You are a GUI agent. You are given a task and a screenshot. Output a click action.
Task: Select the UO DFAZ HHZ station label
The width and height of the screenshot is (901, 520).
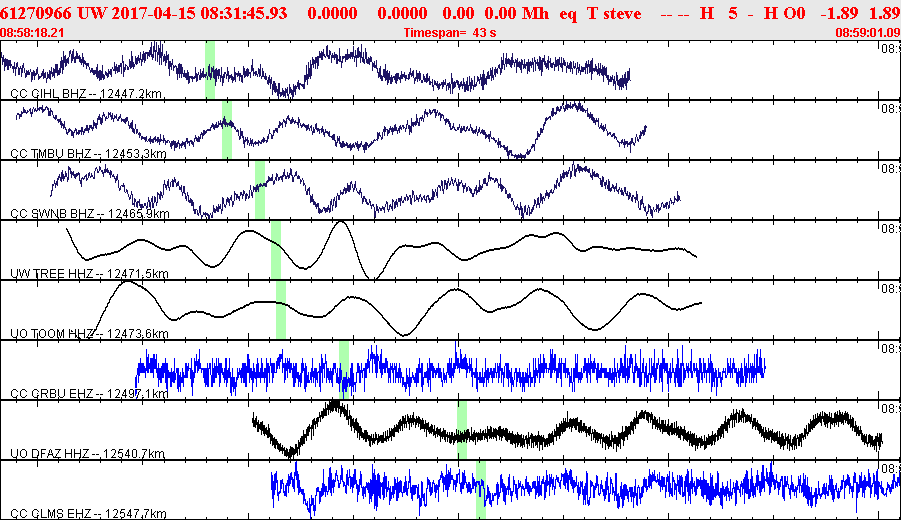pos(87,454)
